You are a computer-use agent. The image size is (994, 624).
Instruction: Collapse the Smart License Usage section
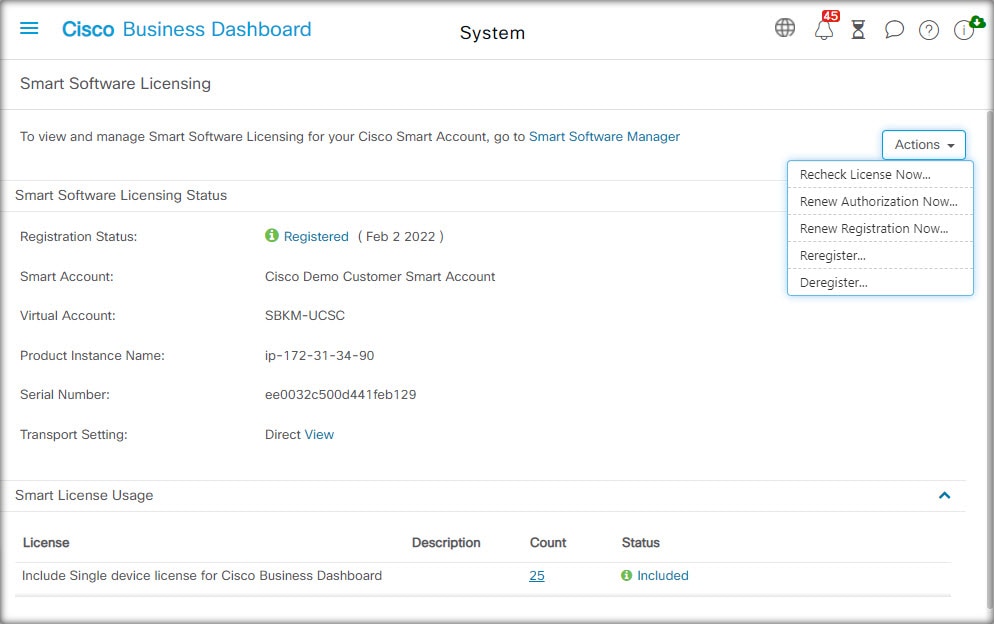point(944,495)
